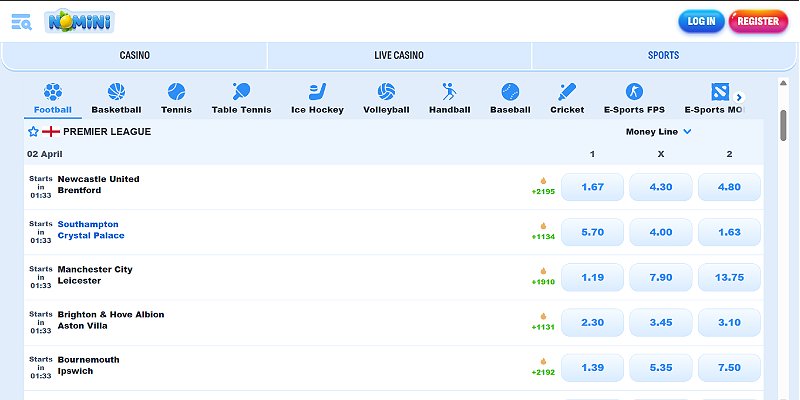Select draw odds 5.35 Bournemouth match
Viewport: 800px width, 400px height.
[x=661, y=368]
